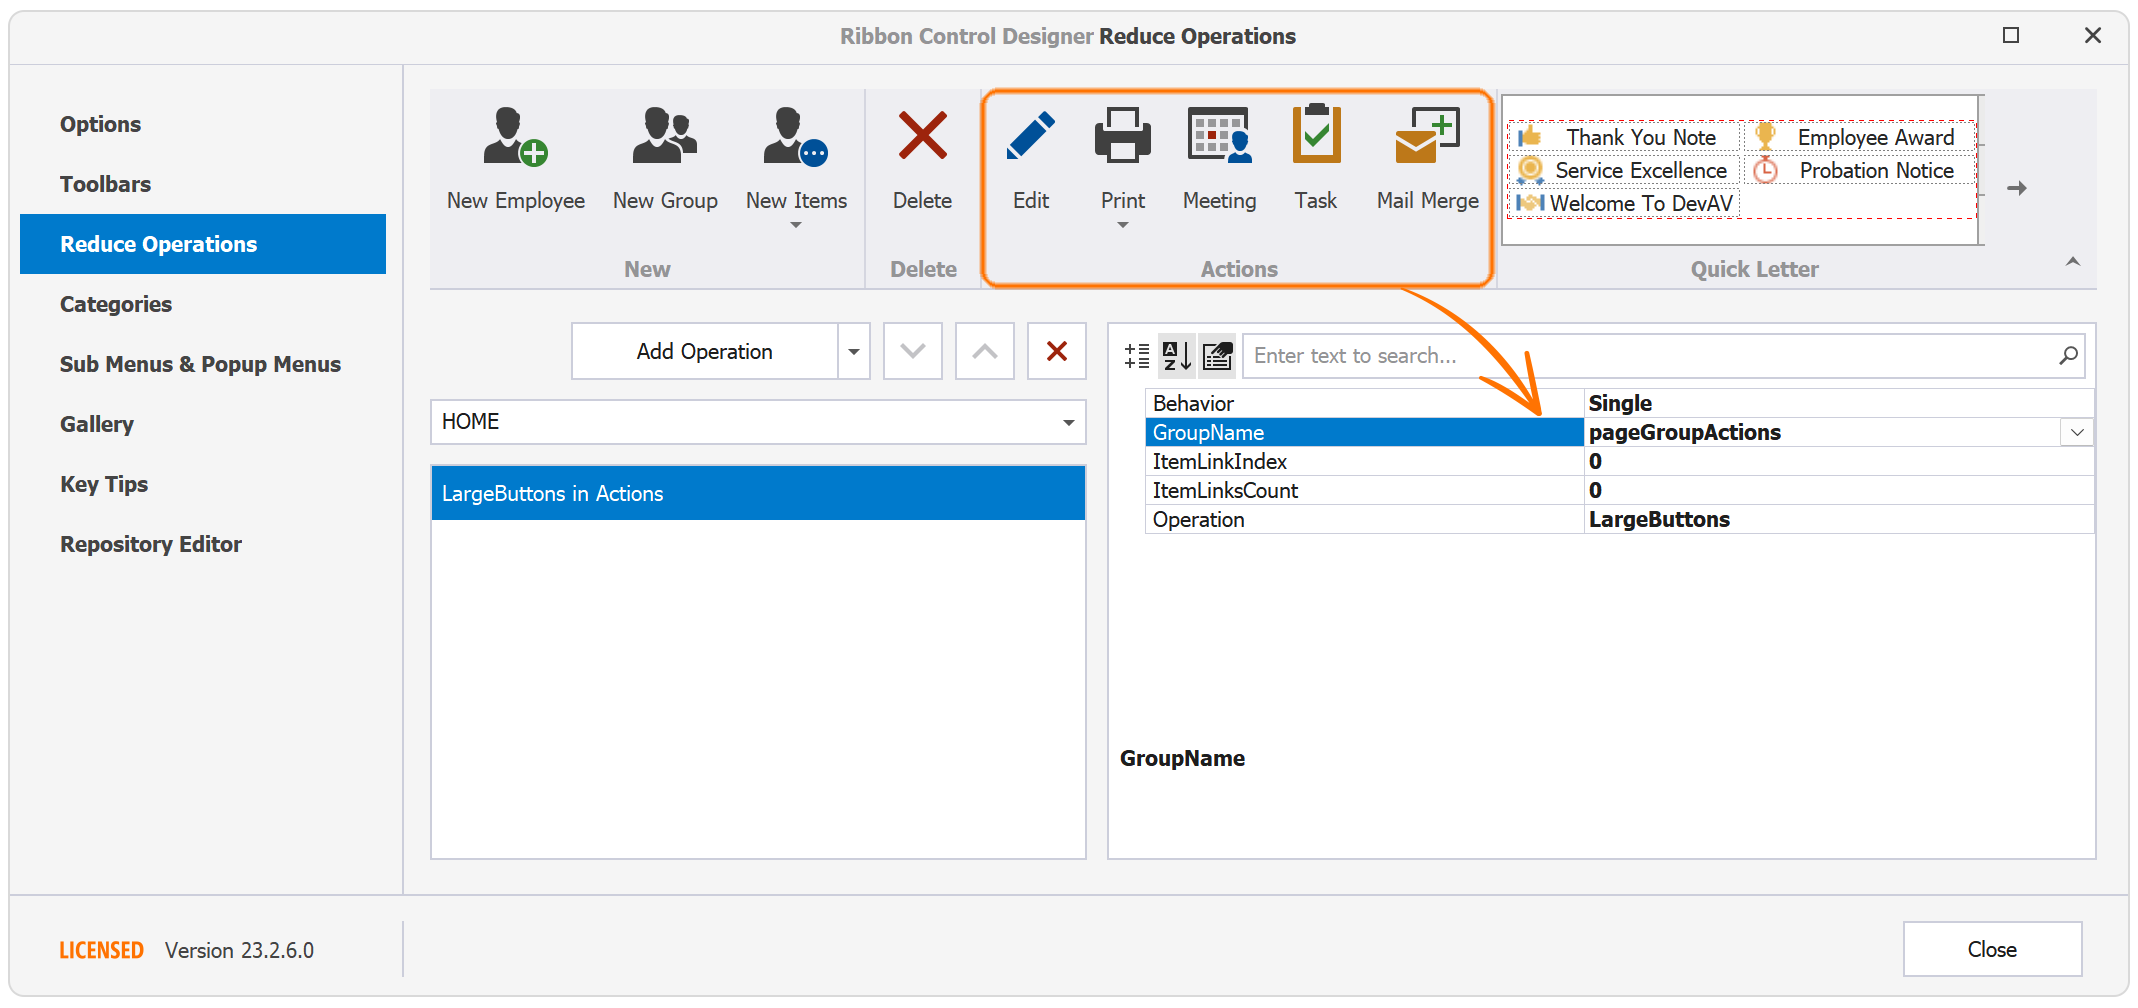The image size is (2138, 1008).
Task: Open the Repository Editor page
Action: click(x=203, y=544)
